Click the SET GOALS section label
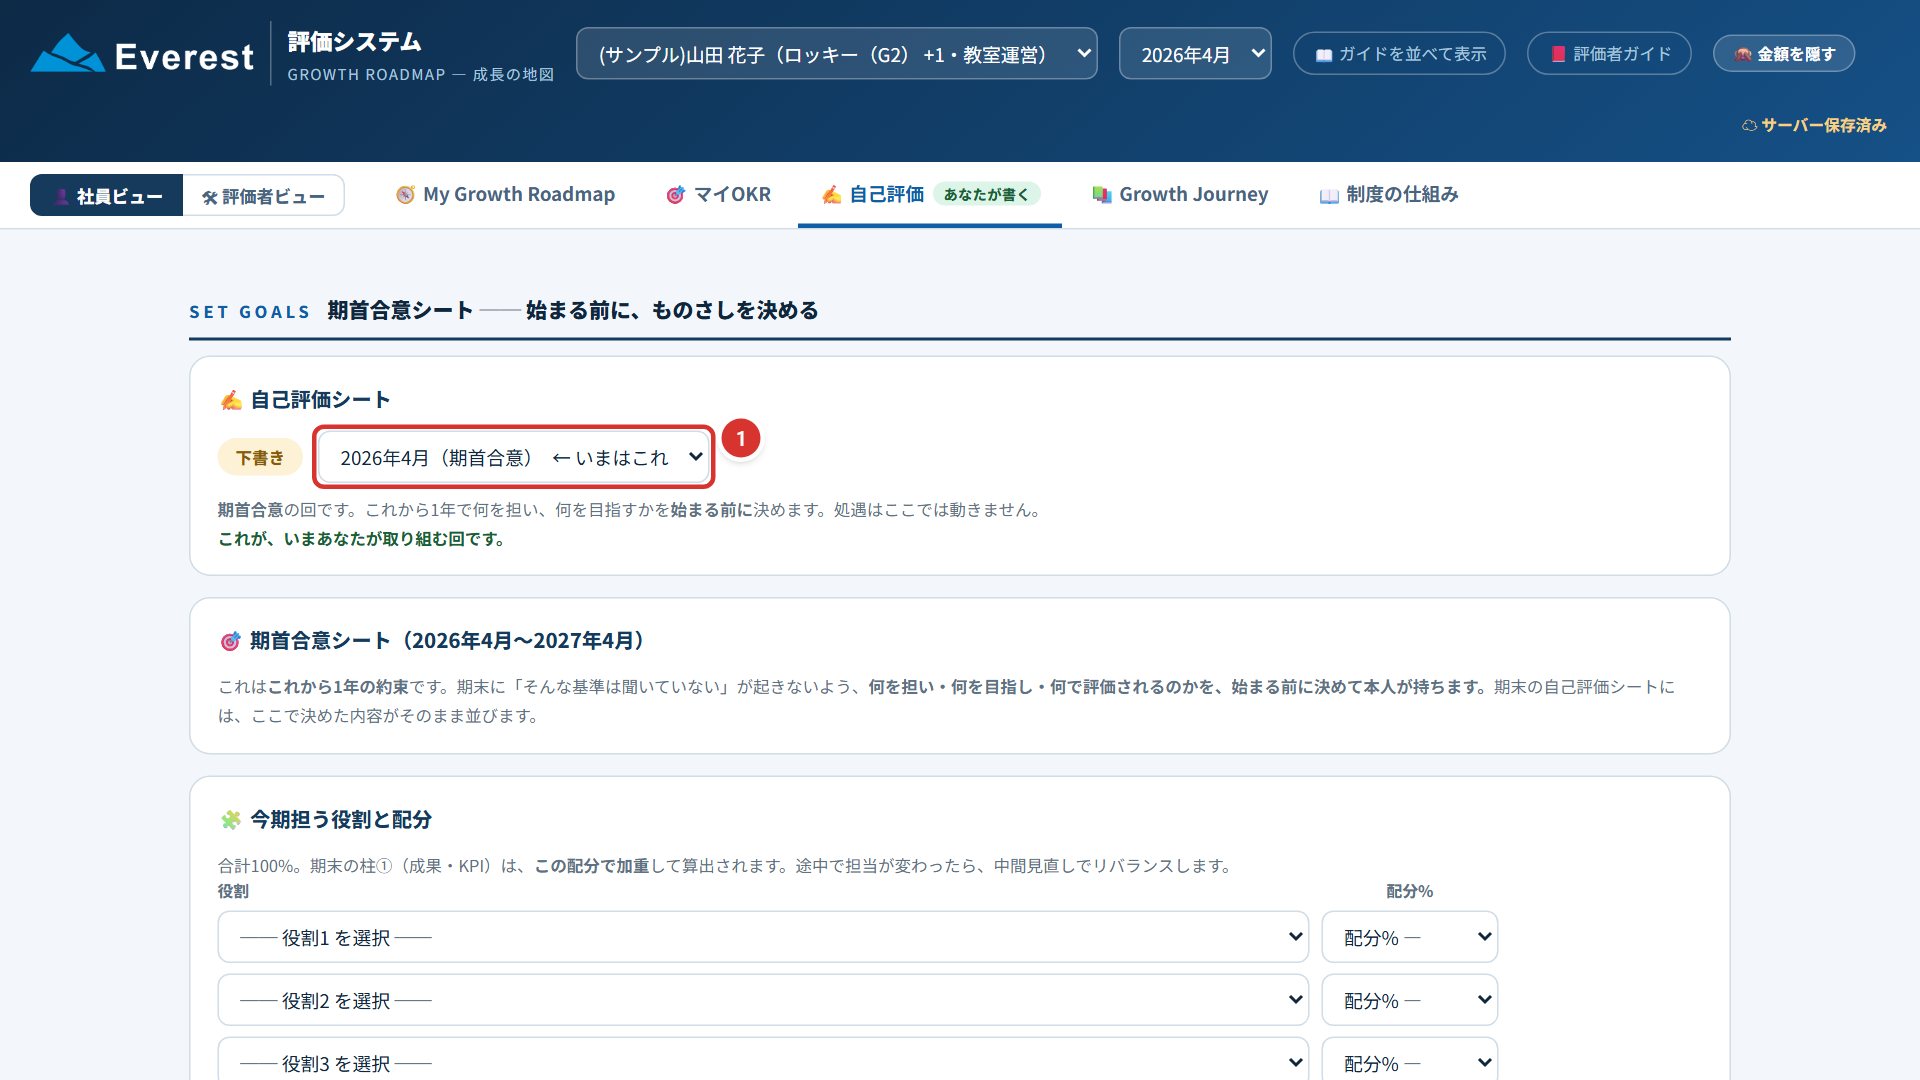 [x=250, y=312]
